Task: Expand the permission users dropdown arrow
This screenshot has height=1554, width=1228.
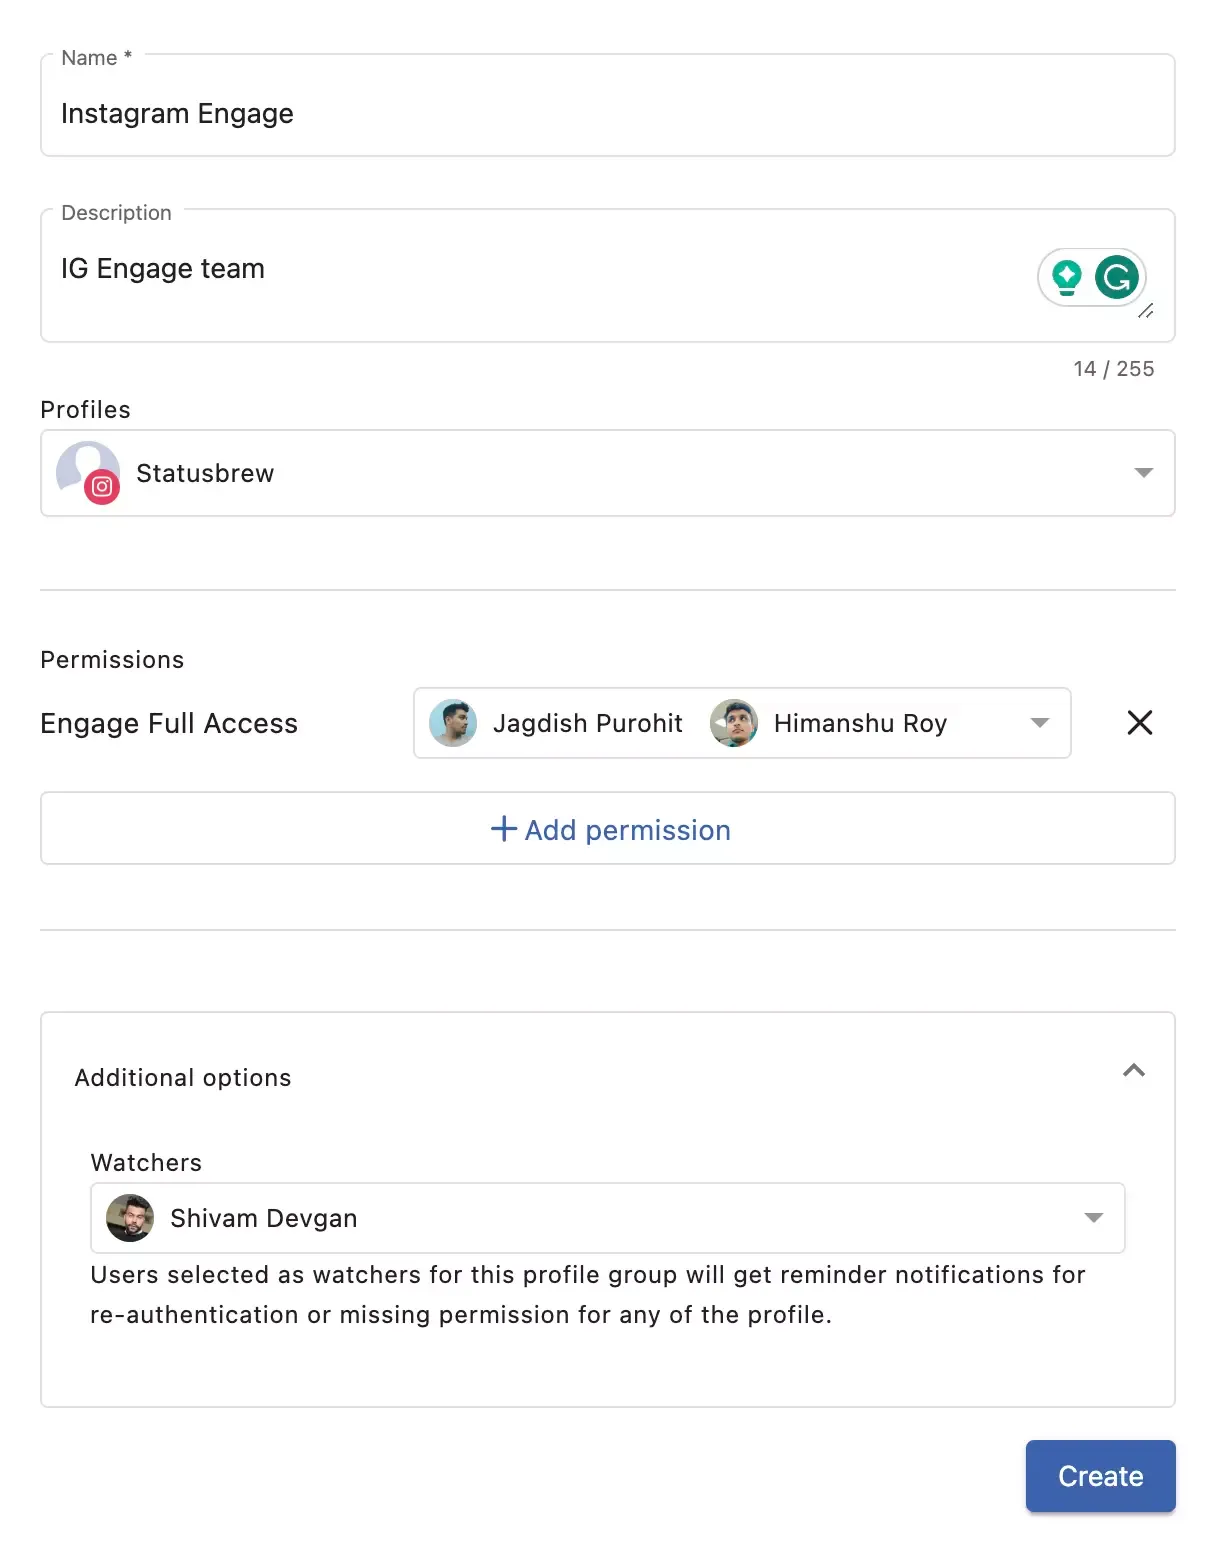Action: 1040,723
